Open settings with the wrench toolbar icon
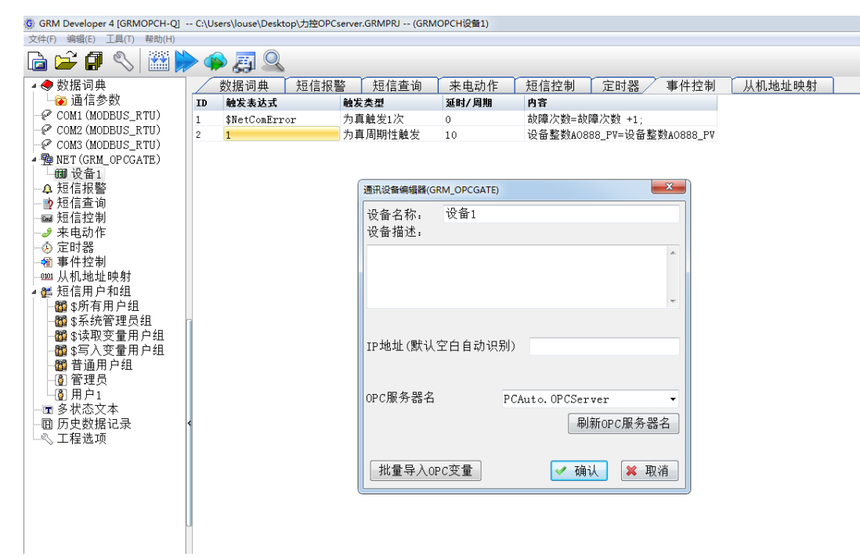Viewport: 860px width, 557px height. pyautogui.click(x=123, y=61)
